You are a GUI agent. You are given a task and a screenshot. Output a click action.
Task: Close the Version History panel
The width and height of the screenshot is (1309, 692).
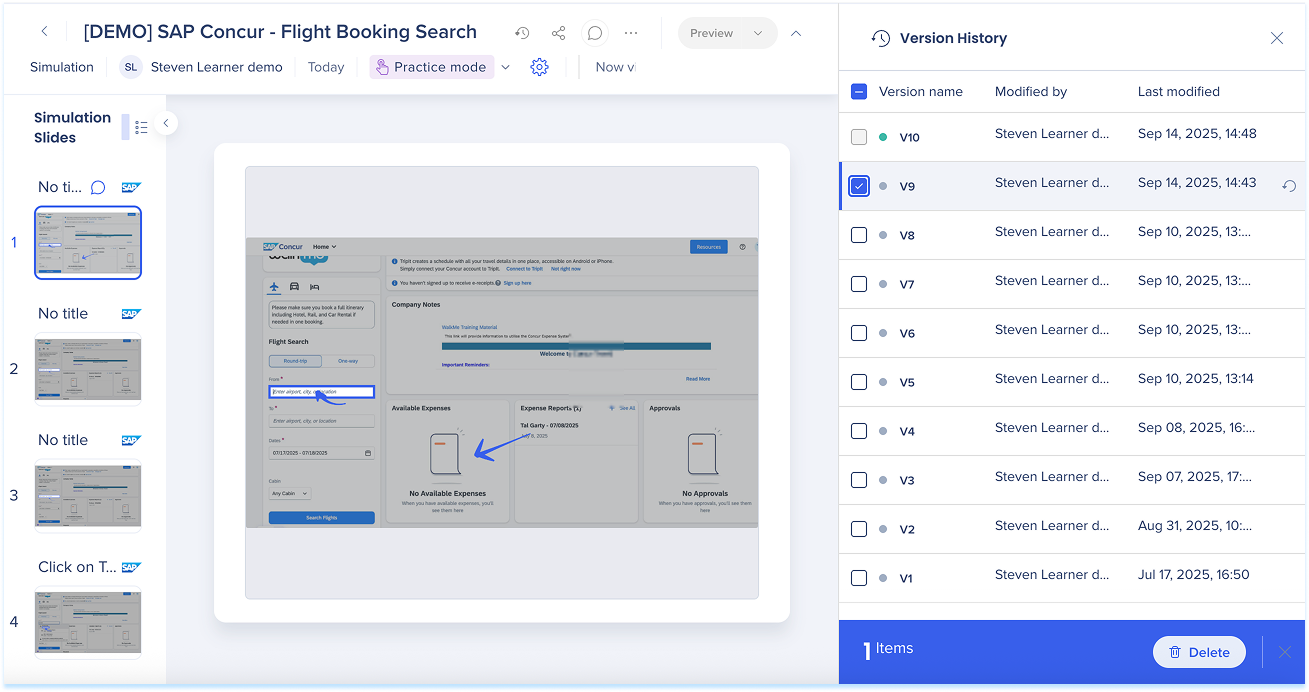1277,38
